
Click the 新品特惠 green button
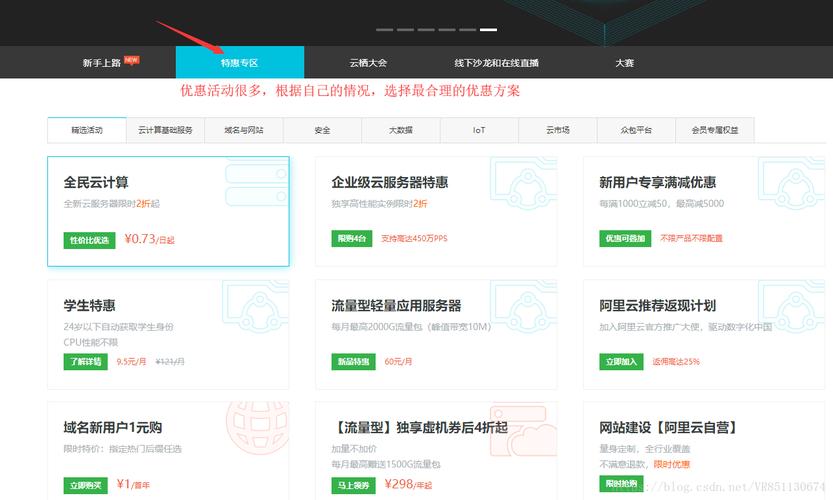click(x=353, y=362)
